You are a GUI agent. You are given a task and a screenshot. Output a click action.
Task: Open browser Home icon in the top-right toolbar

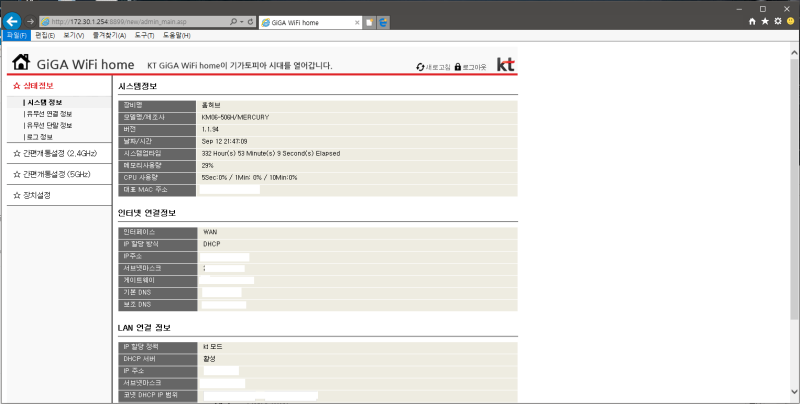point(752,21)
